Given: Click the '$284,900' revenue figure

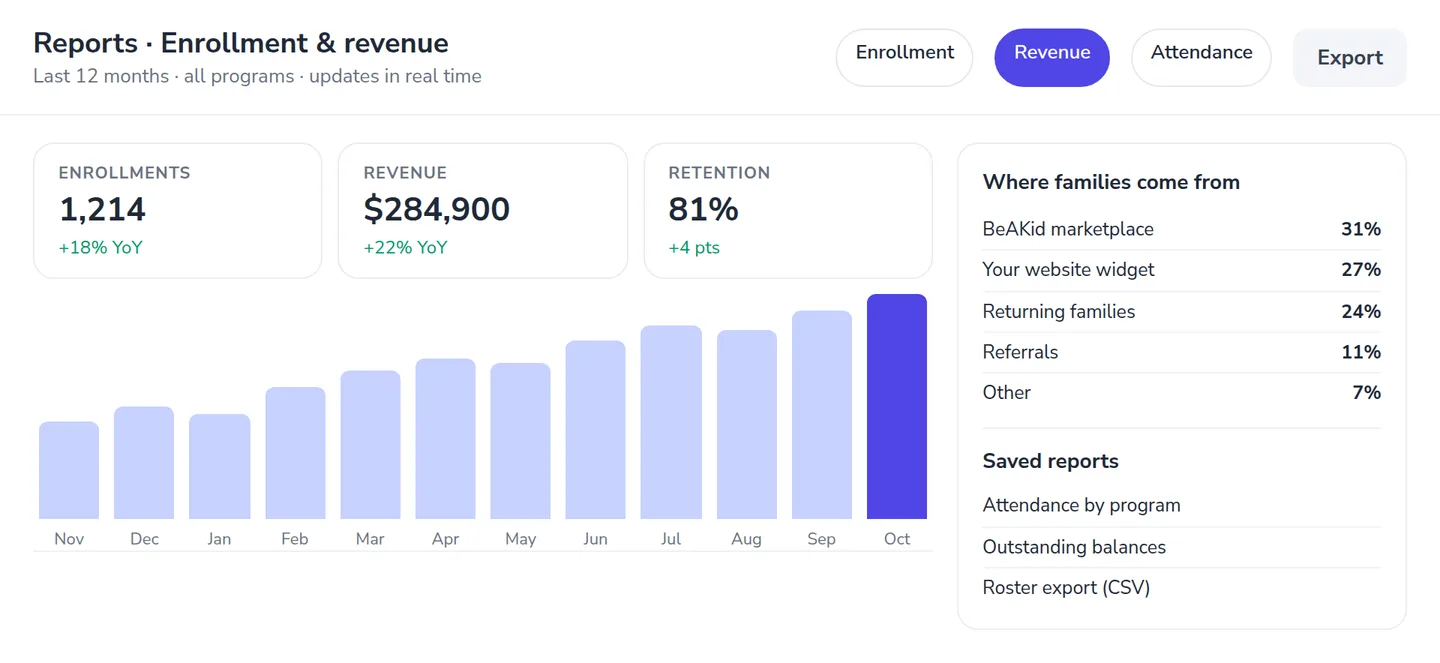Looking at the screenshot, I should point(437,209).
